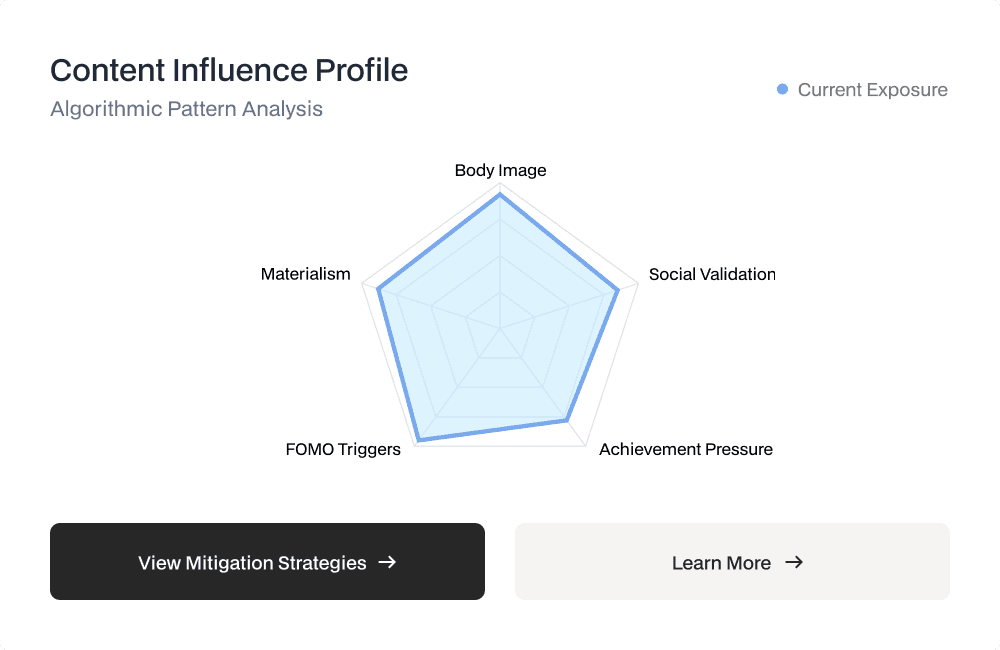
Task: Select the Materialism axis label
Action: [x=306, y=274]
